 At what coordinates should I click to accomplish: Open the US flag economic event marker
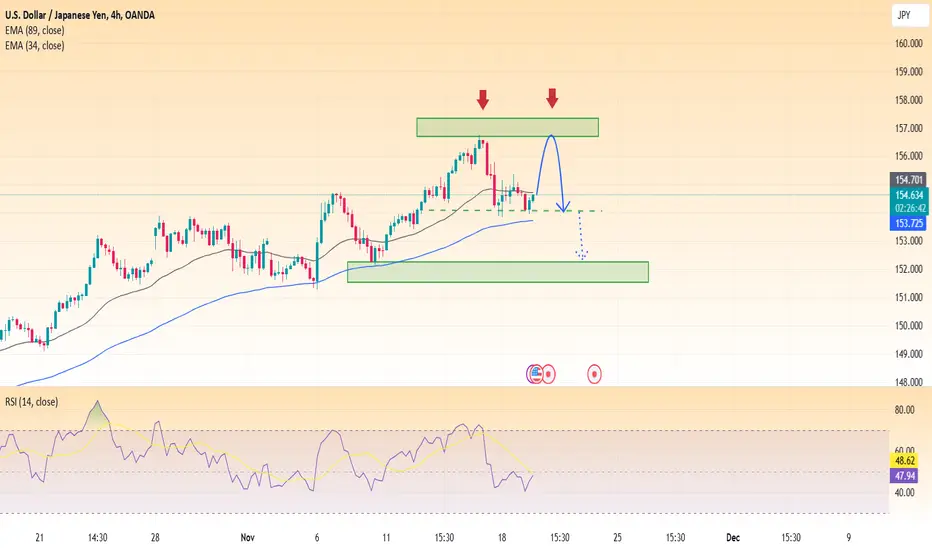[x=536, y=374]
